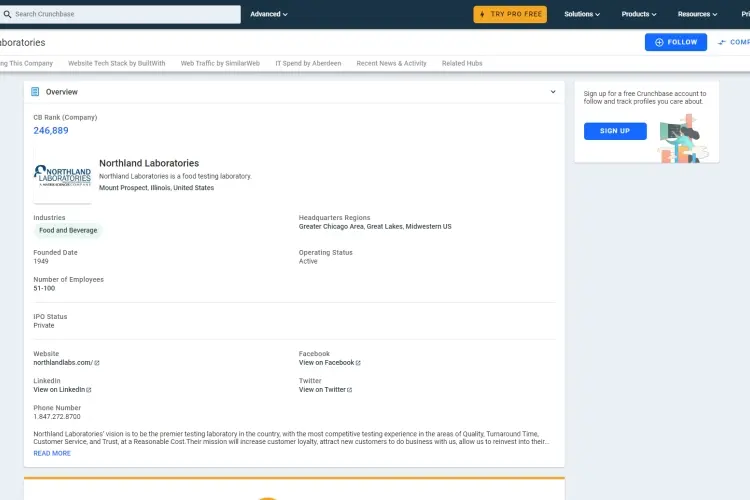Click external link icon beside View on Twitter
The height and width of the screenshot is (500, 750).
tap(349, 390)
